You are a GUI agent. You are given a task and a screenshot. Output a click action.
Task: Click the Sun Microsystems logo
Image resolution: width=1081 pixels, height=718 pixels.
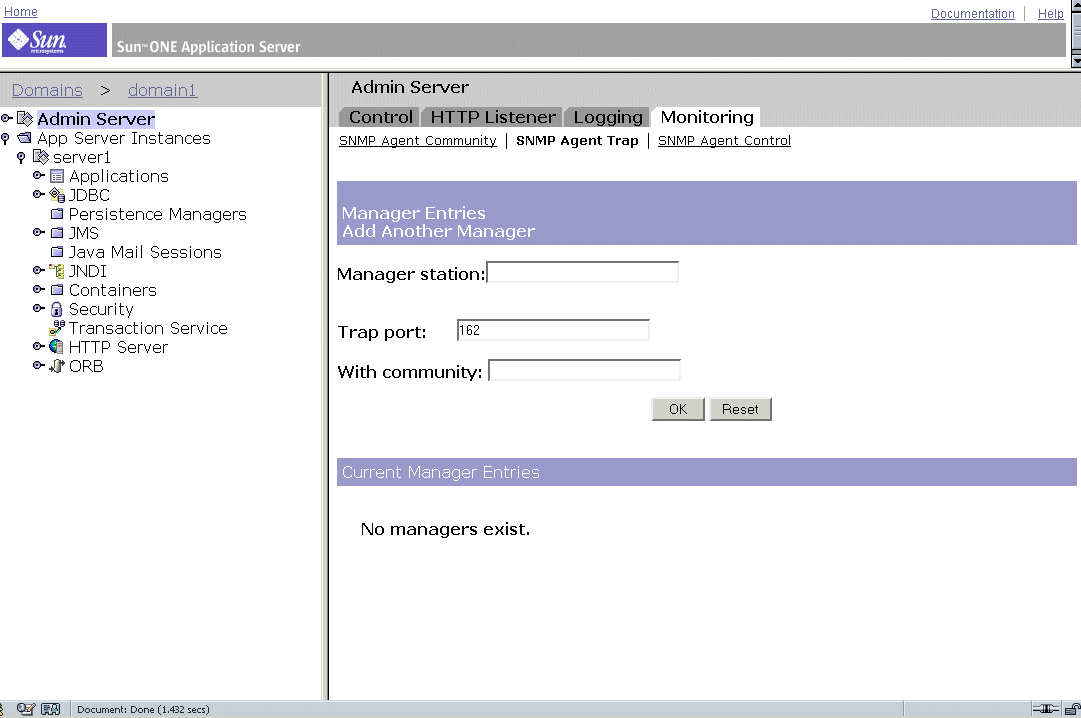click(53, 39)
